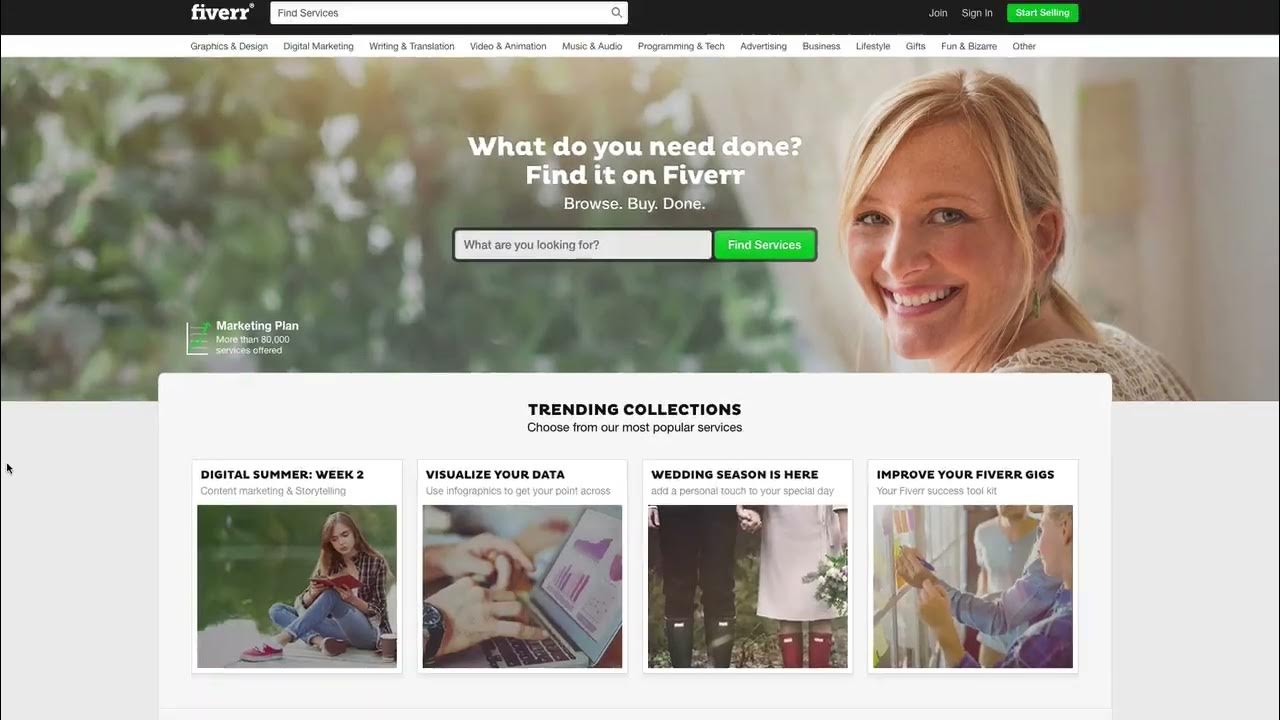
Task: Open the Graphics & Design category
Action: tap(229, 46)
